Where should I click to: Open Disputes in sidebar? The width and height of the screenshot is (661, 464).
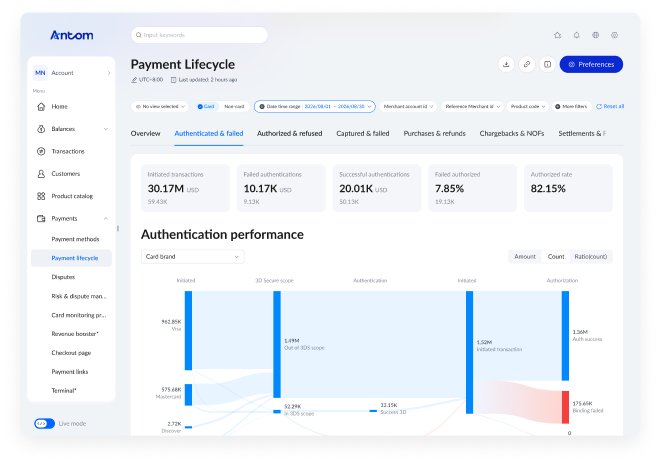point(63,277)
